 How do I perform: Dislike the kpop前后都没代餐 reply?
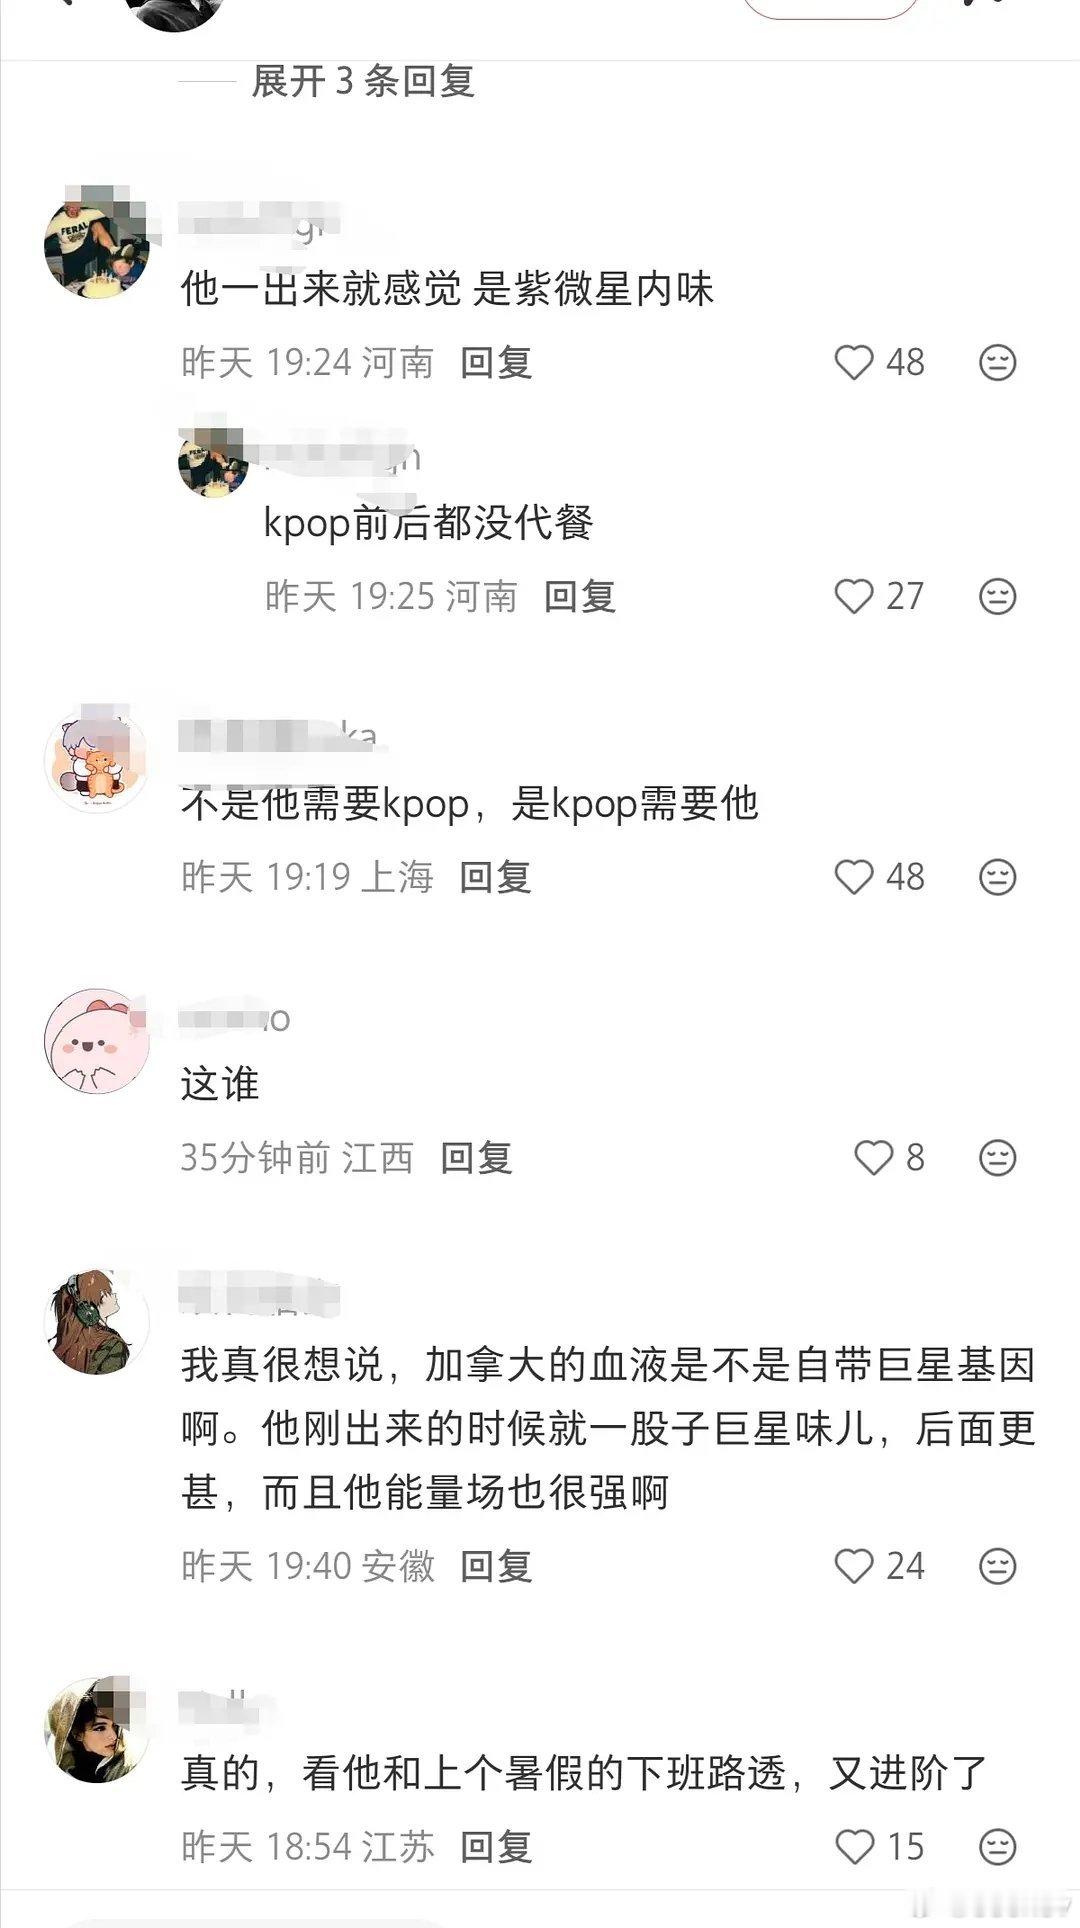click(997, 596)
